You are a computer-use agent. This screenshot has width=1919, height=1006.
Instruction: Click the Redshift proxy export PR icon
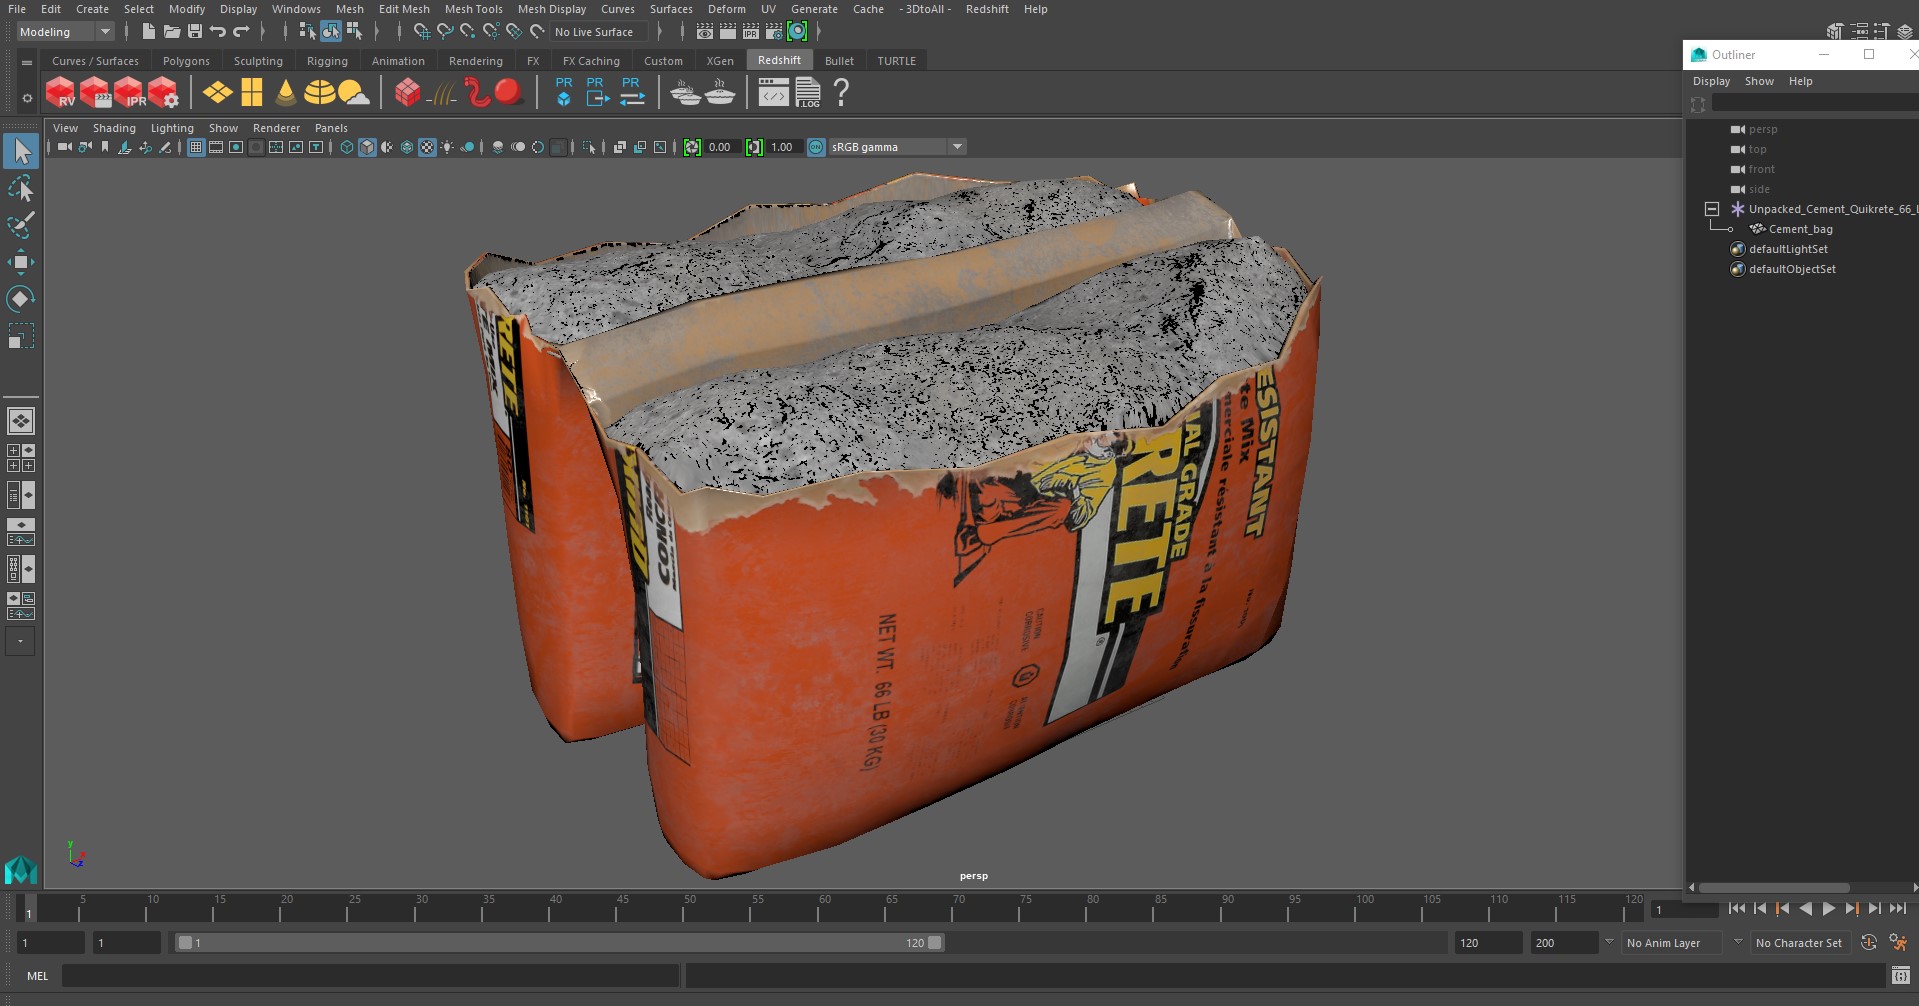coord(596,92)
